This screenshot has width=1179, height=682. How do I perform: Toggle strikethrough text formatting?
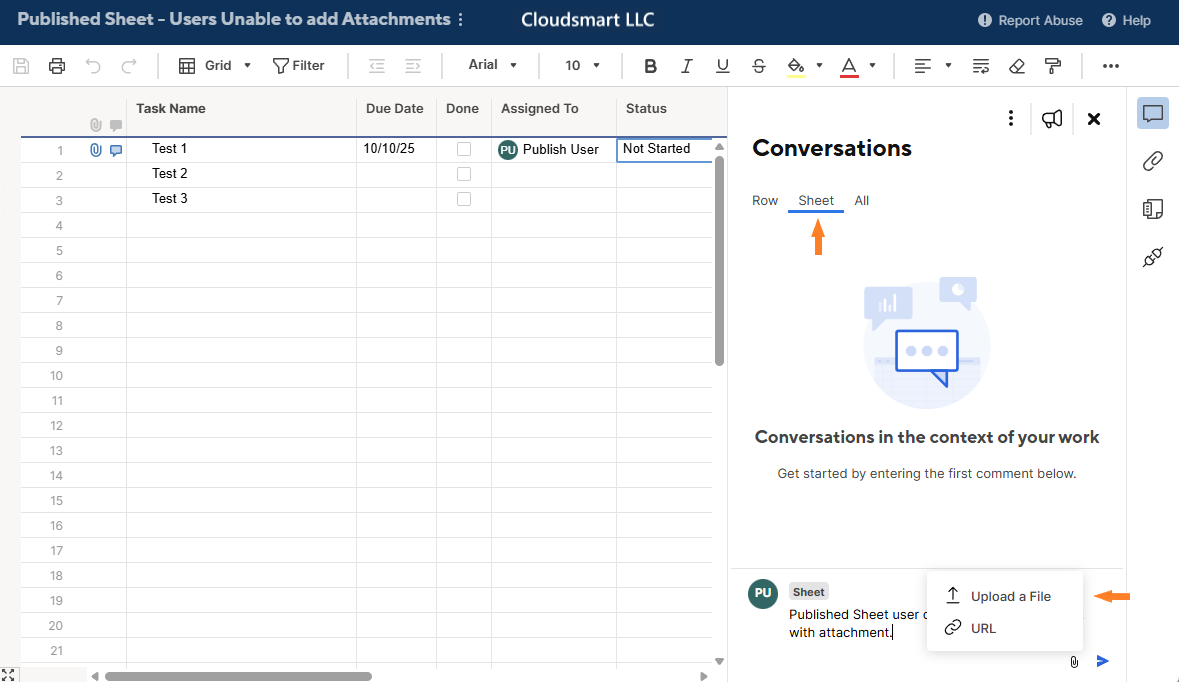coord(759,66)
